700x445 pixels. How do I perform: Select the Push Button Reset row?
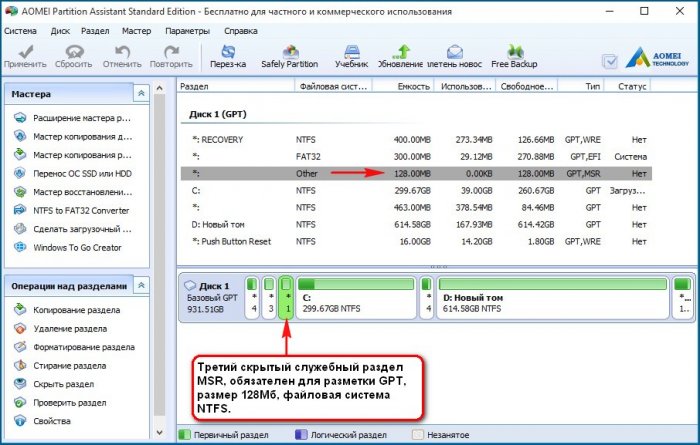[416, 241]
